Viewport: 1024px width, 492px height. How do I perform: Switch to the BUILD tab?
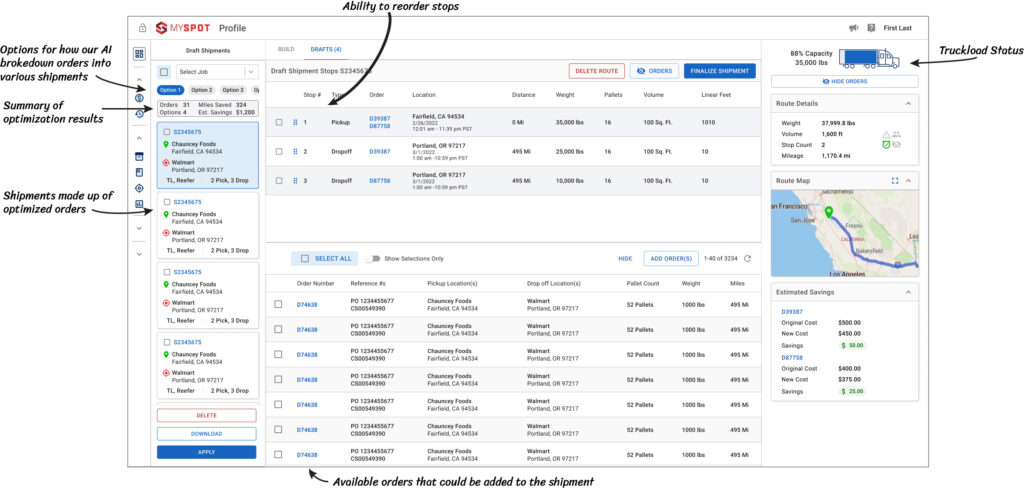pos(286,49)
